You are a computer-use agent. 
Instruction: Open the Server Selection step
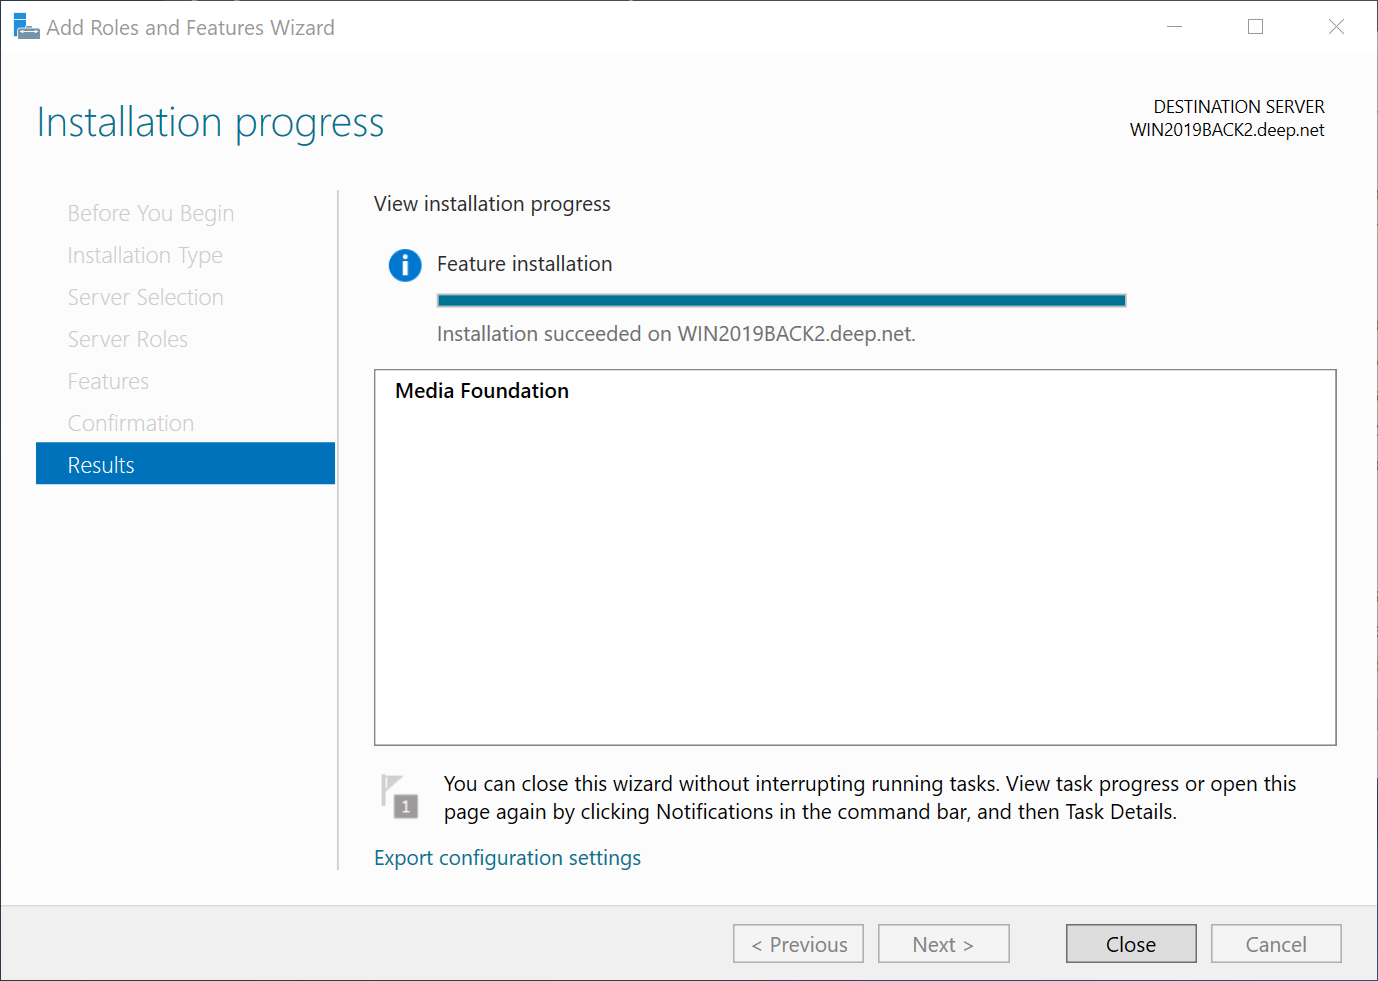point(145,297)
